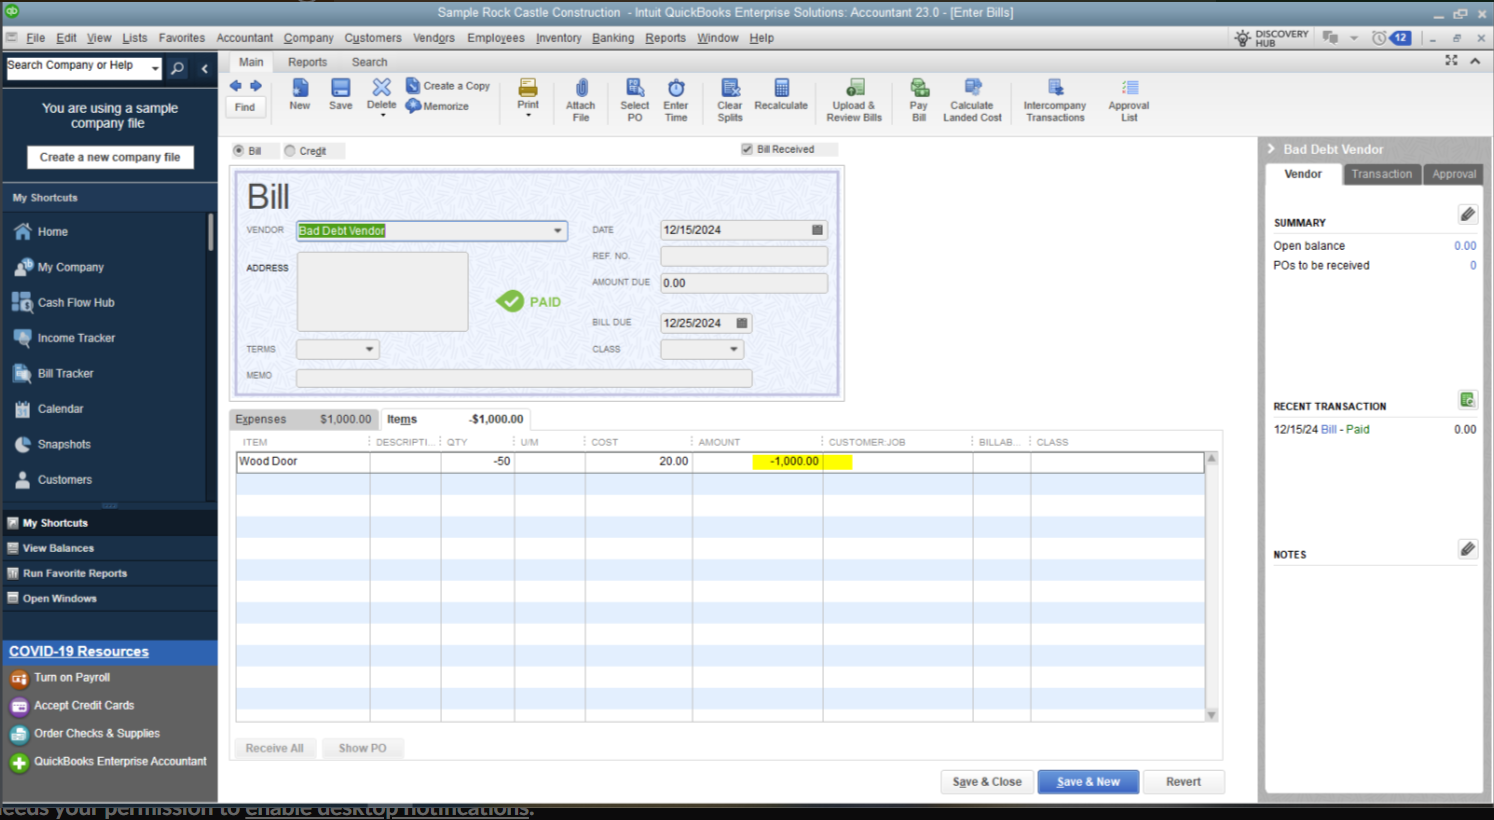1494x820 pixels.
Task: Open Search Company or Help dropdown
Action: (155, 68)
